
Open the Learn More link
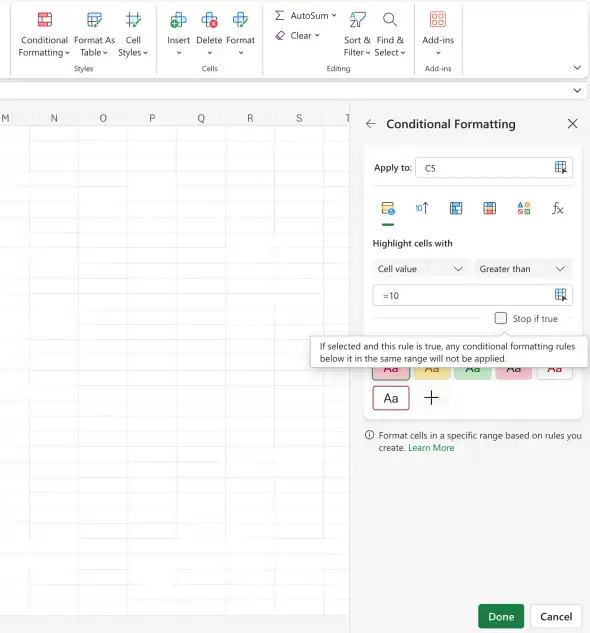[431, 448]
